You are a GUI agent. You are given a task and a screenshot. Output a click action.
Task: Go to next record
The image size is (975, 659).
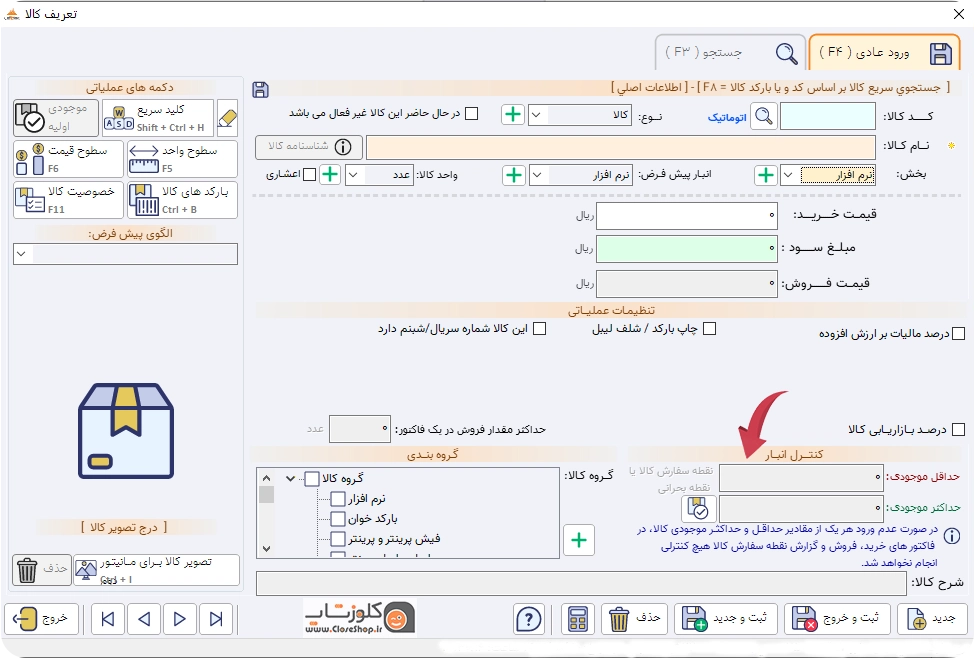tap(180, 619)
